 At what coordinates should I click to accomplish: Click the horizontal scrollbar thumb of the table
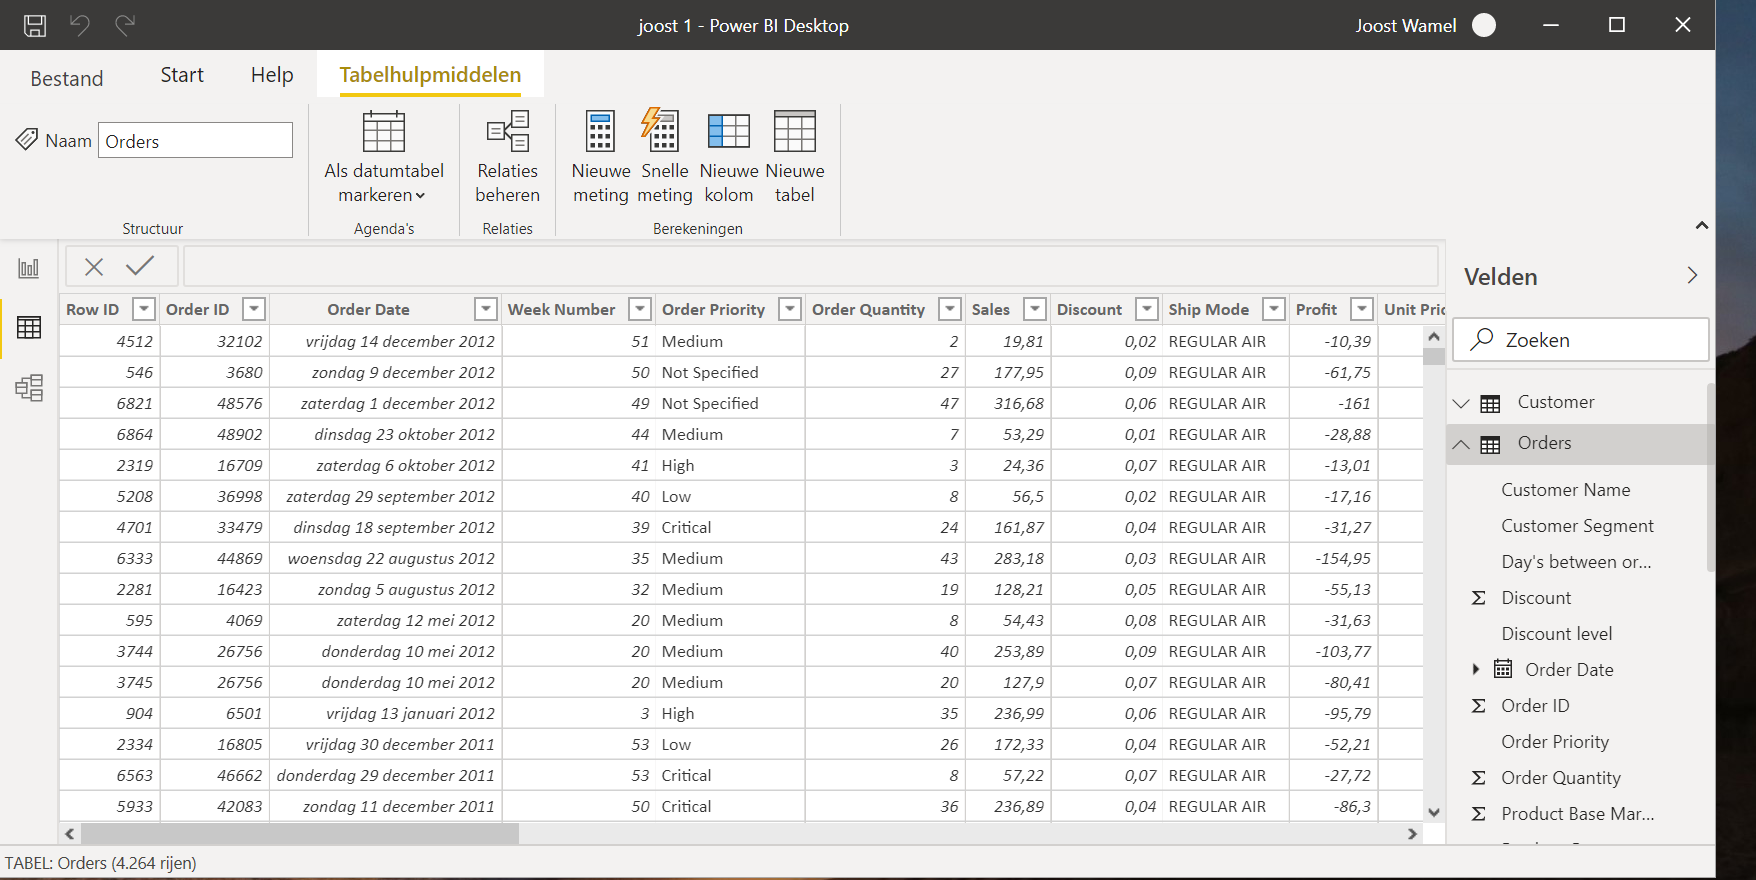(300, 833)
